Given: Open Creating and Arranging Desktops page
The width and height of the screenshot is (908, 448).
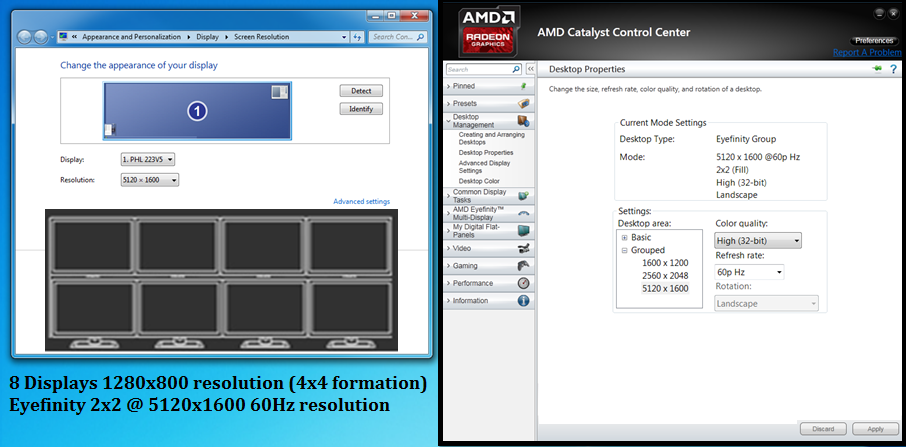Looking at the screenshot, I should click(x=491, y=138).
